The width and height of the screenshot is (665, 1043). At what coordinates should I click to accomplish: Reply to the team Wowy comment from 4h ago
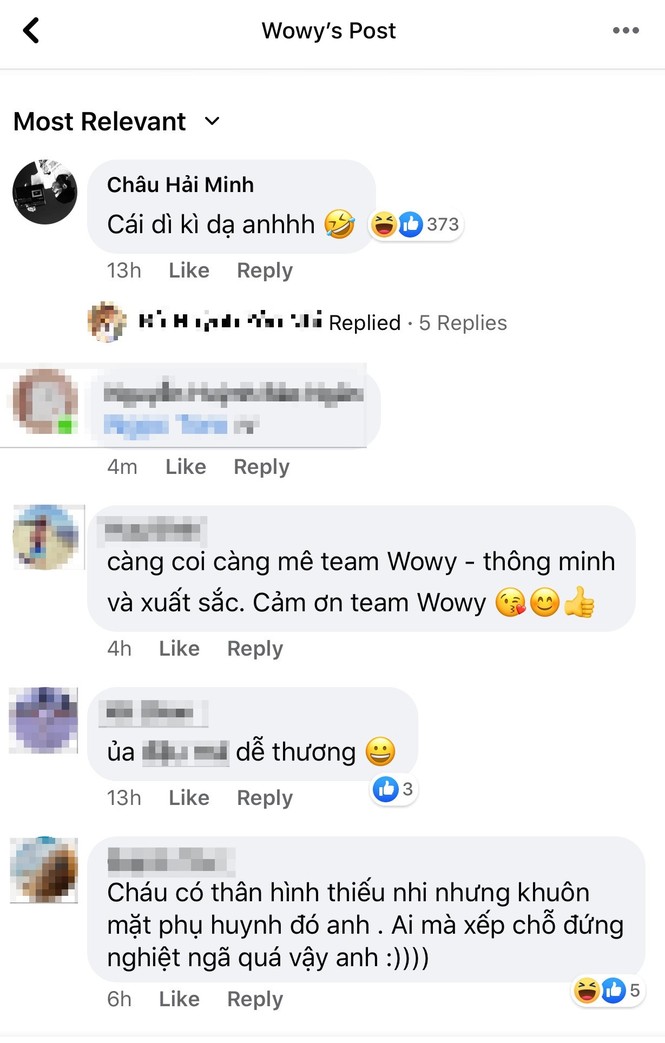click(255, 649)
